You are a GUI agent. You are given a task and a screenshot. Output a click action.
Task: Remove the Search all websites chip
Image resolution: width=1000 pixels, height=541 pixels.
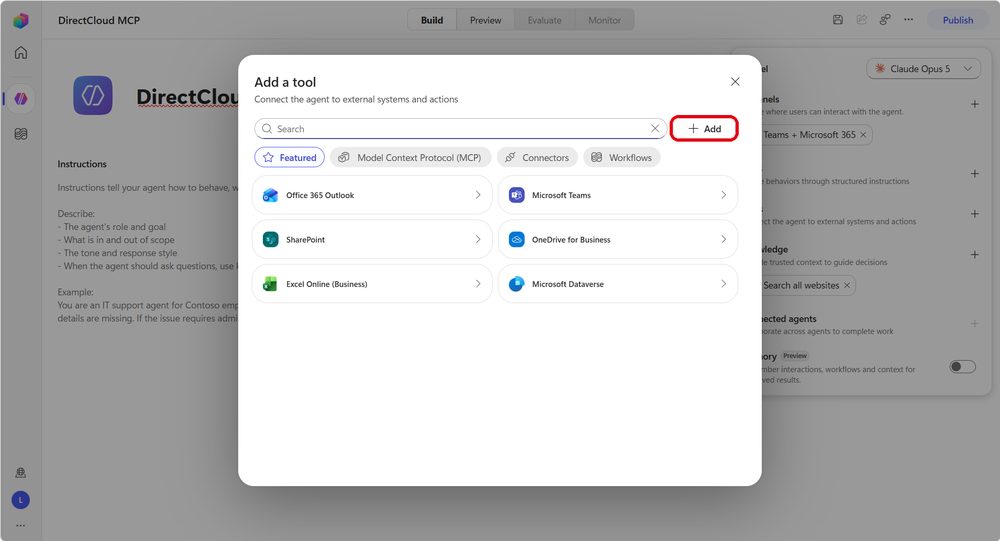(x=847, y=285)
